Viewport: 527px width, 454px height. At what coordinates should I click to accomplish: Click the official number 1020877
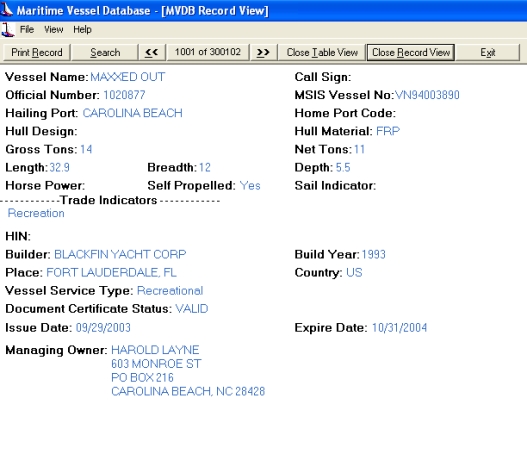tap(124, 95)
